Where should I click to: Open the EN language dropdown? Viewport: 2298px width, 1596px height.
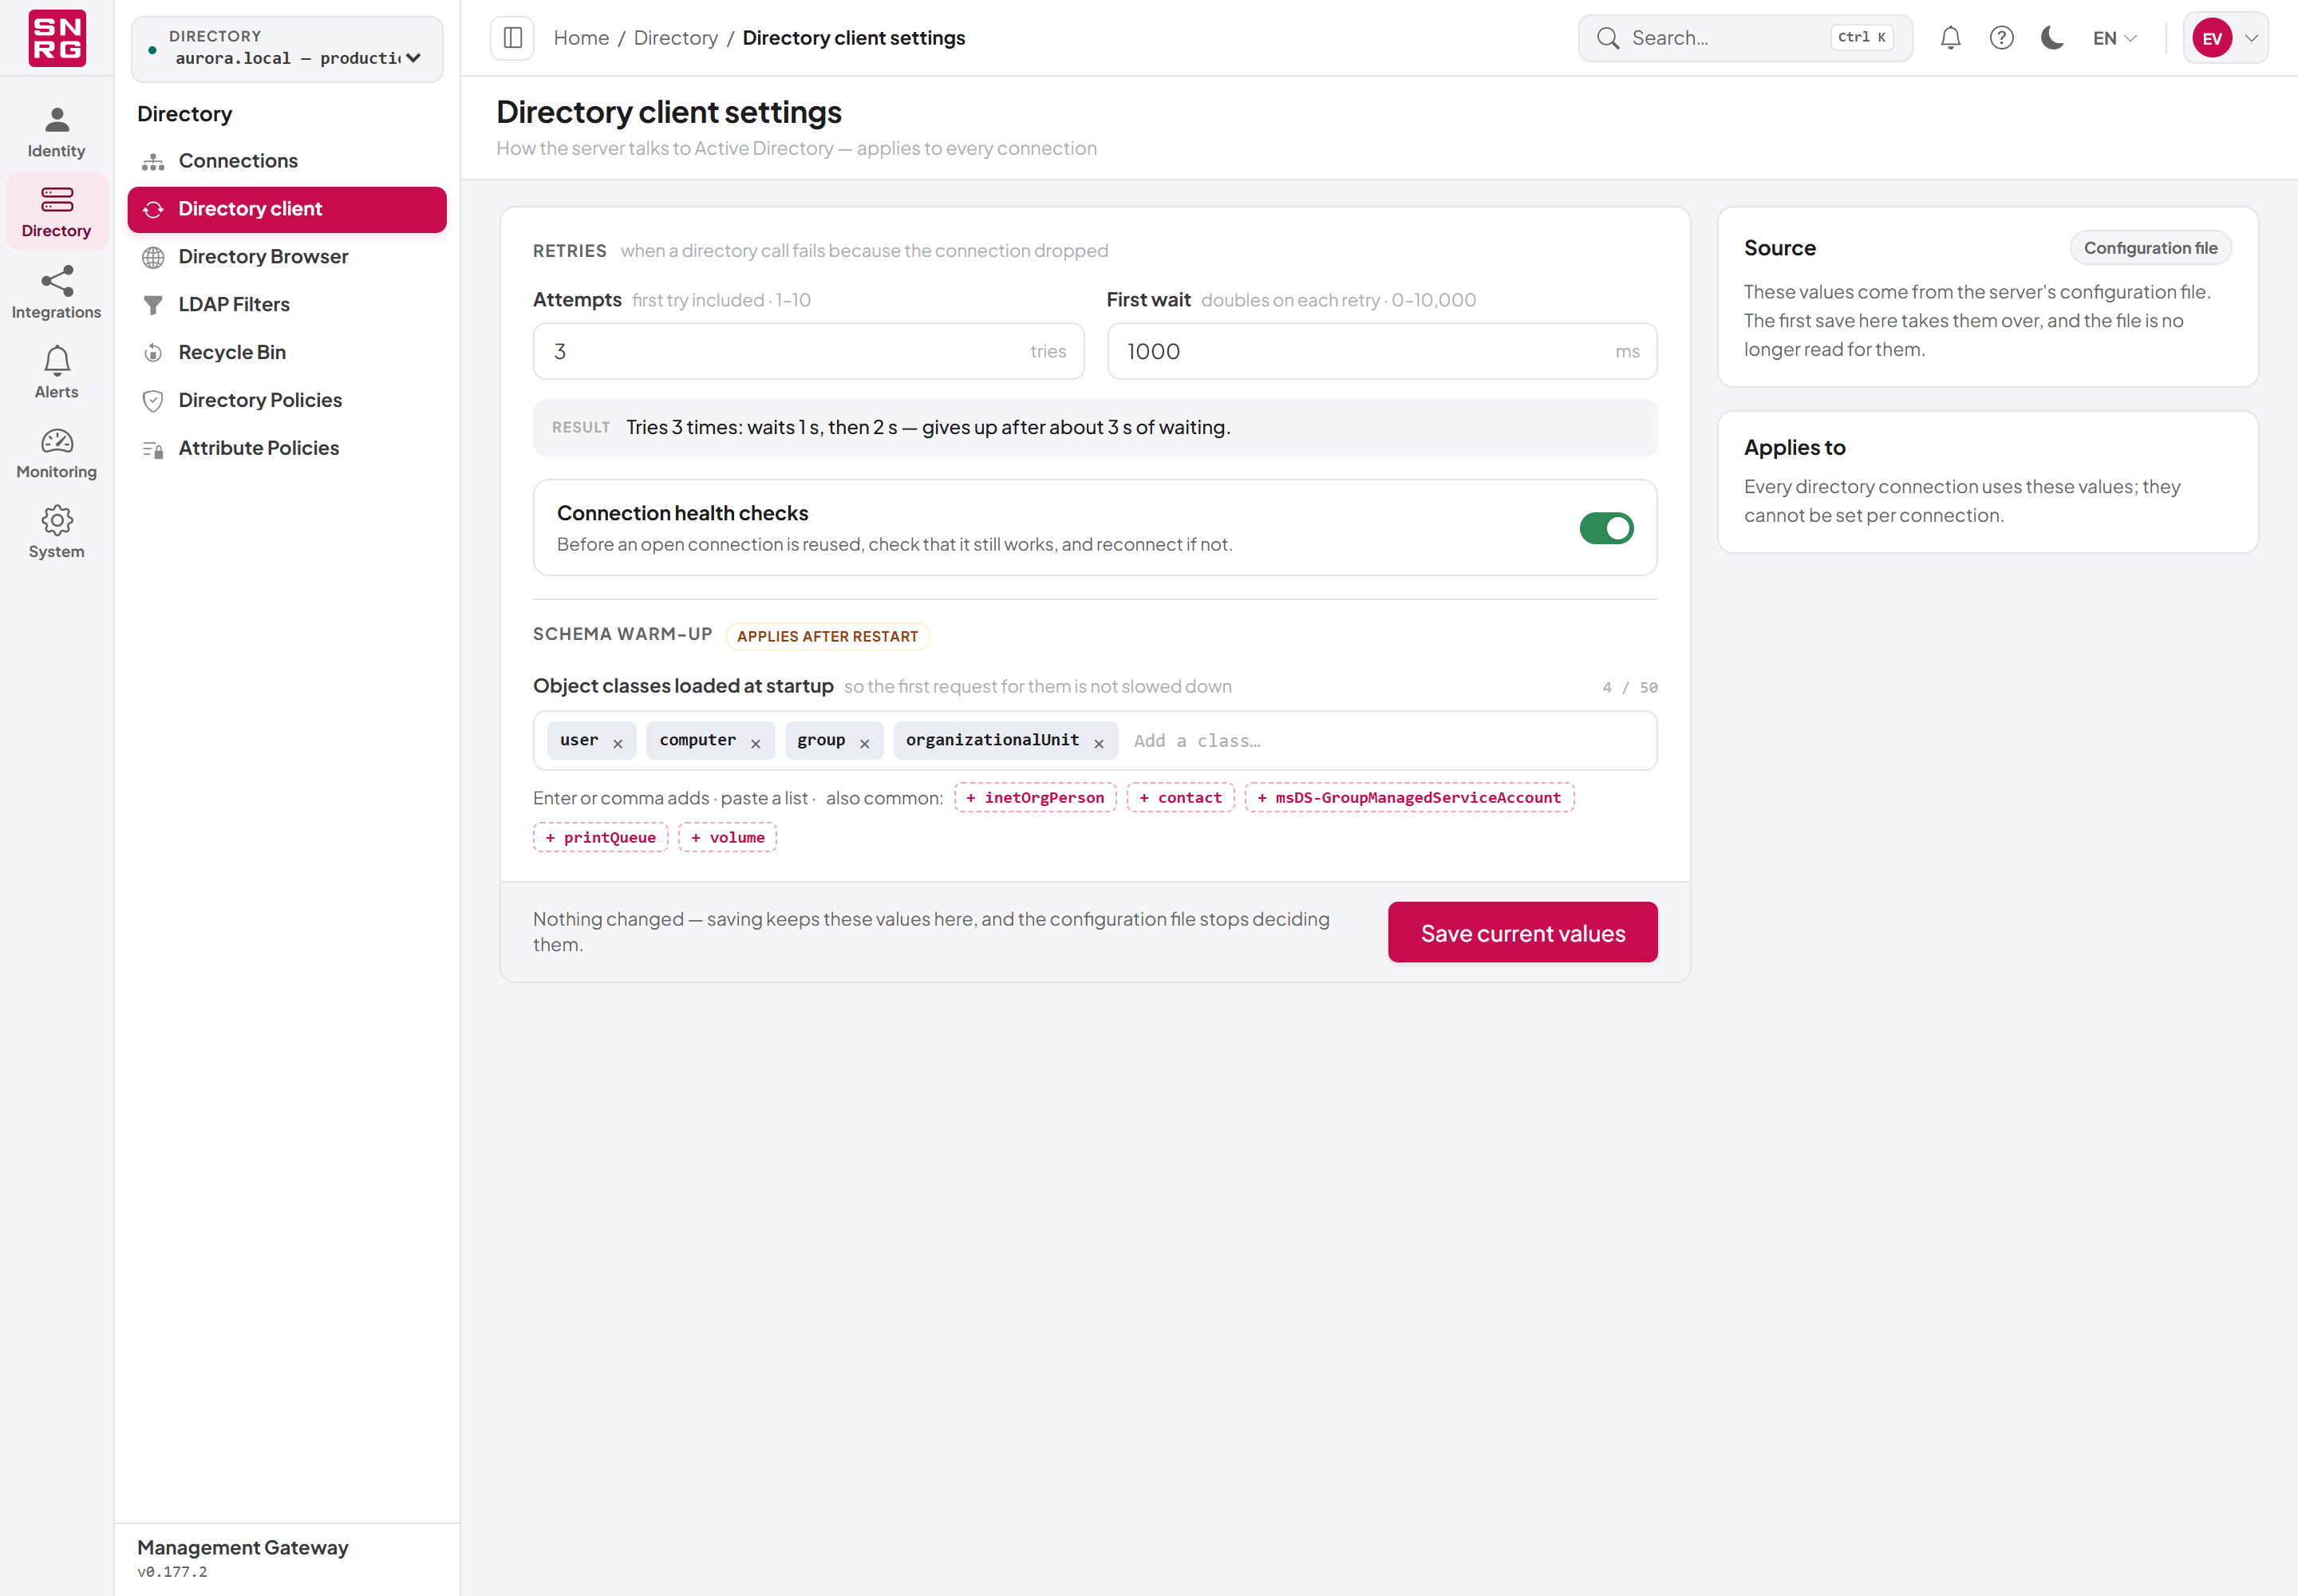point(2115,38)
